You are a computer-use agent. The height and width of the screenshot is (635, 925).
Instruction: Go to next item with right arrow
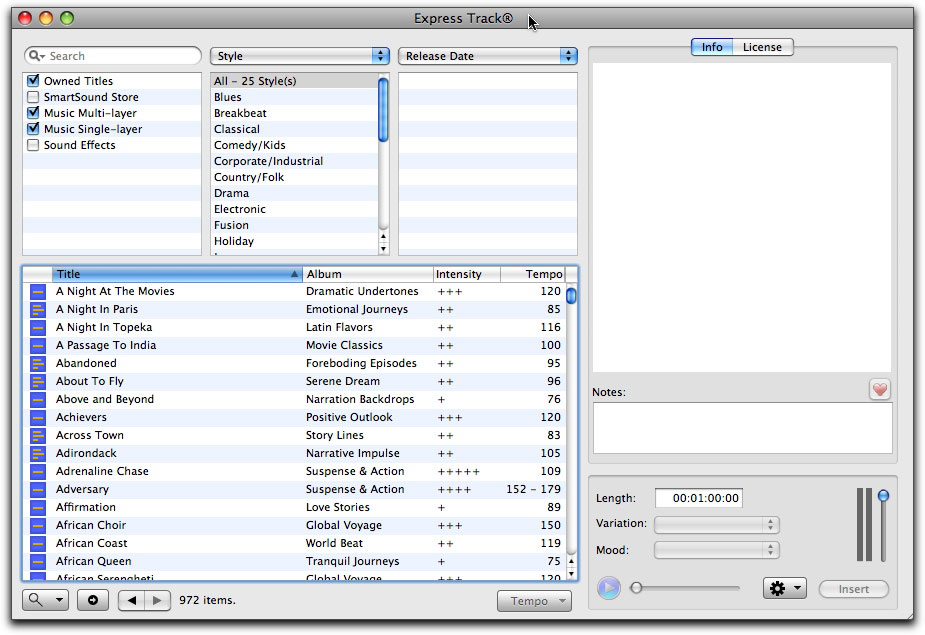tap(158, 600)
